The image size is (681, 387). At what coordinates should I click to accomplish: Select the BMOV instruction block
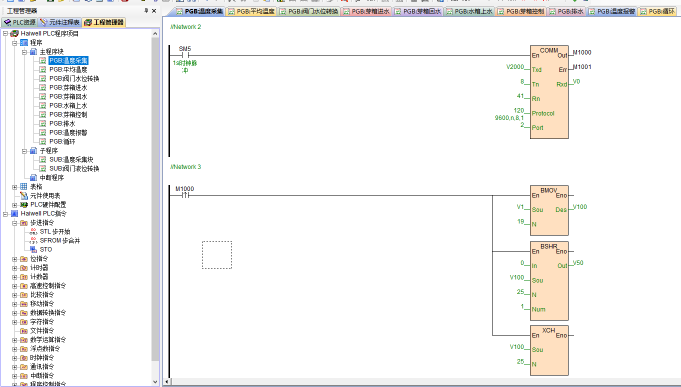(x=549, y=210)
